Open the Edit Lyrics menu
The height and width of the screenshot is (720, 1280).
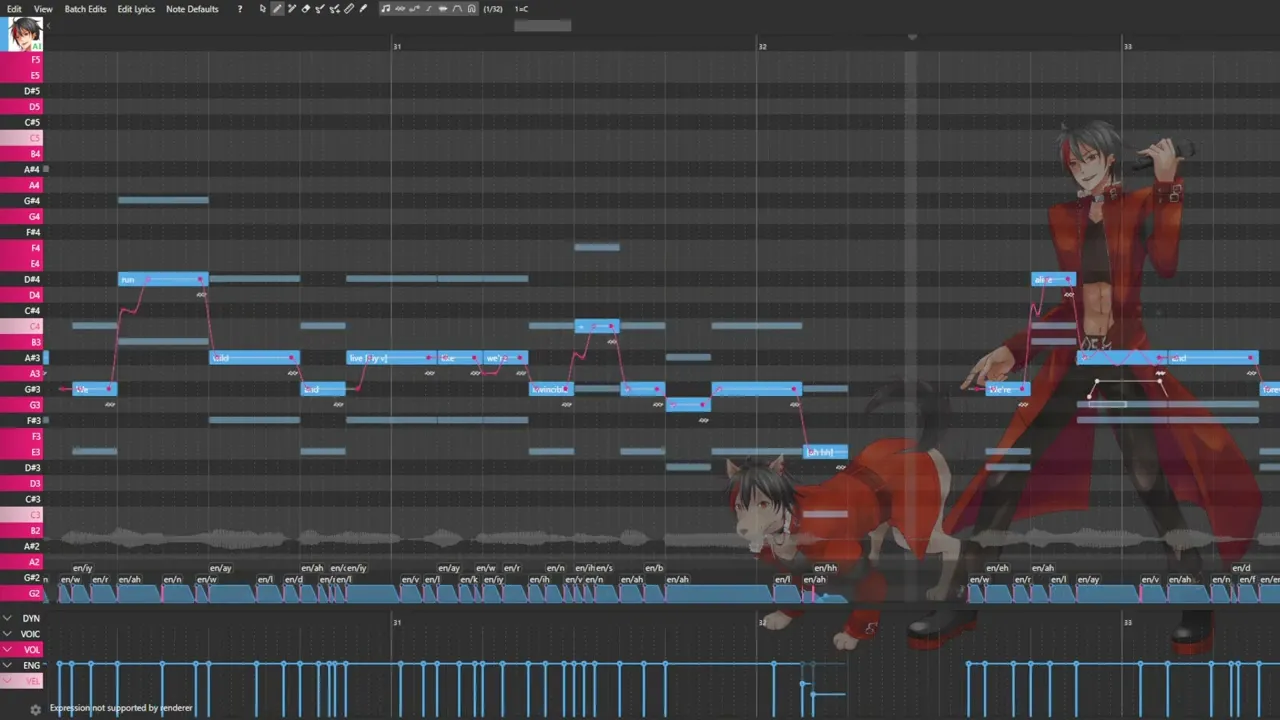(x=136, y=9)
